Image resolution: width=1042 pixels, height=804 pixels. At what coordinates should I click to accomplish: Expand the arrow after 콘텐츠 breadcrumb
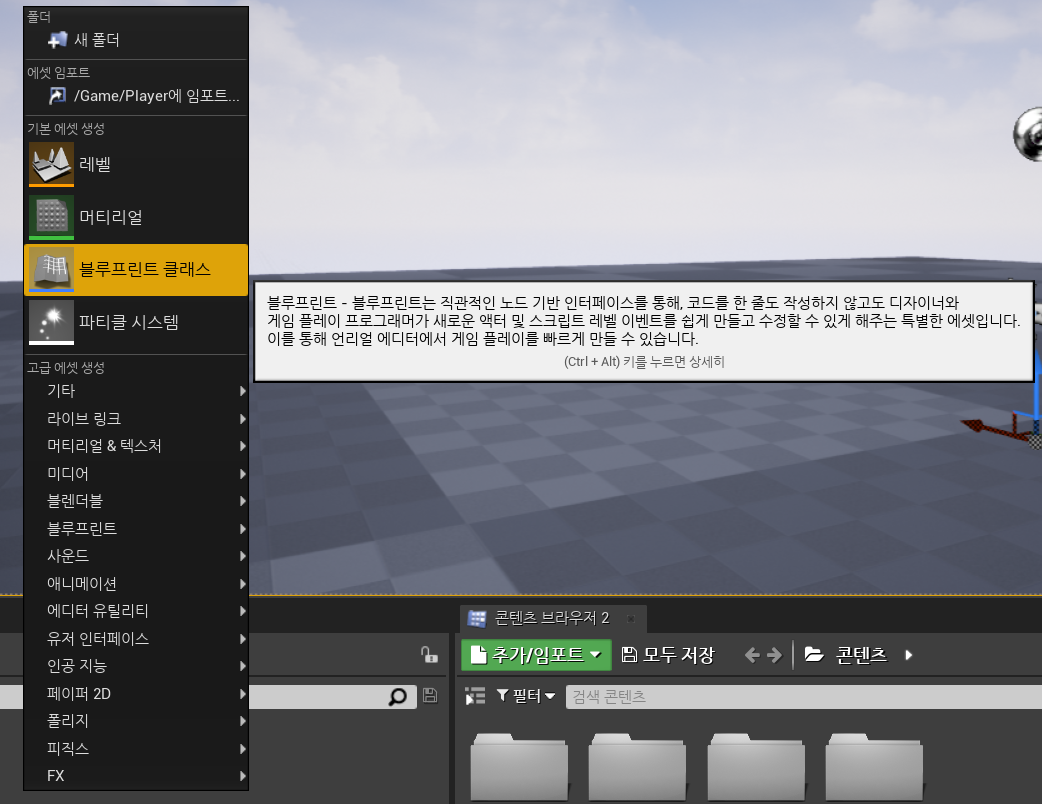(909, 655)
